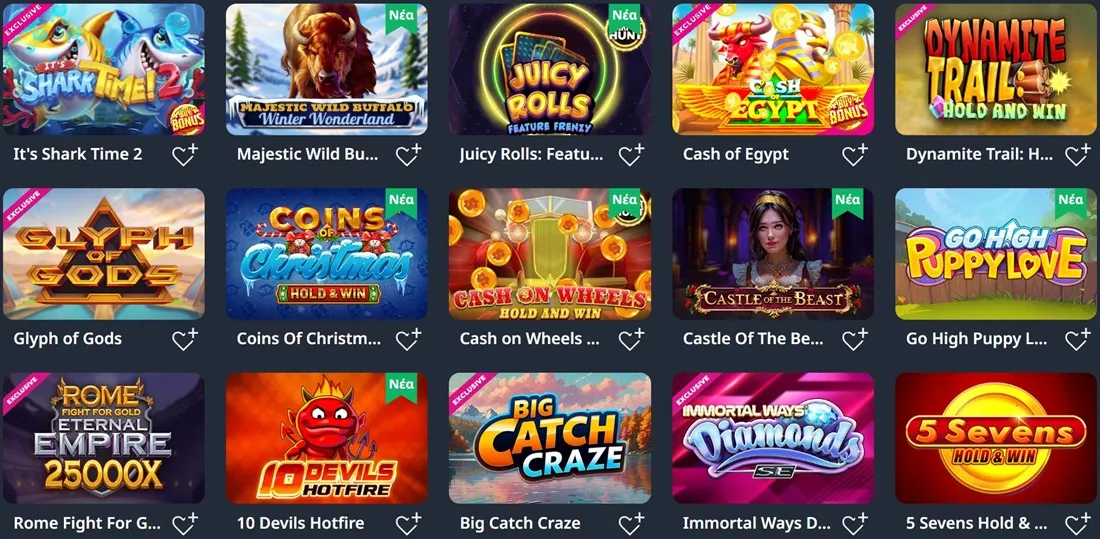Image resolution: width=1100 pixels, height=539 pixels.
Task: Launch the 5 Sevens Hold & Win thumbnail
Action: click(x=996, y=438)
